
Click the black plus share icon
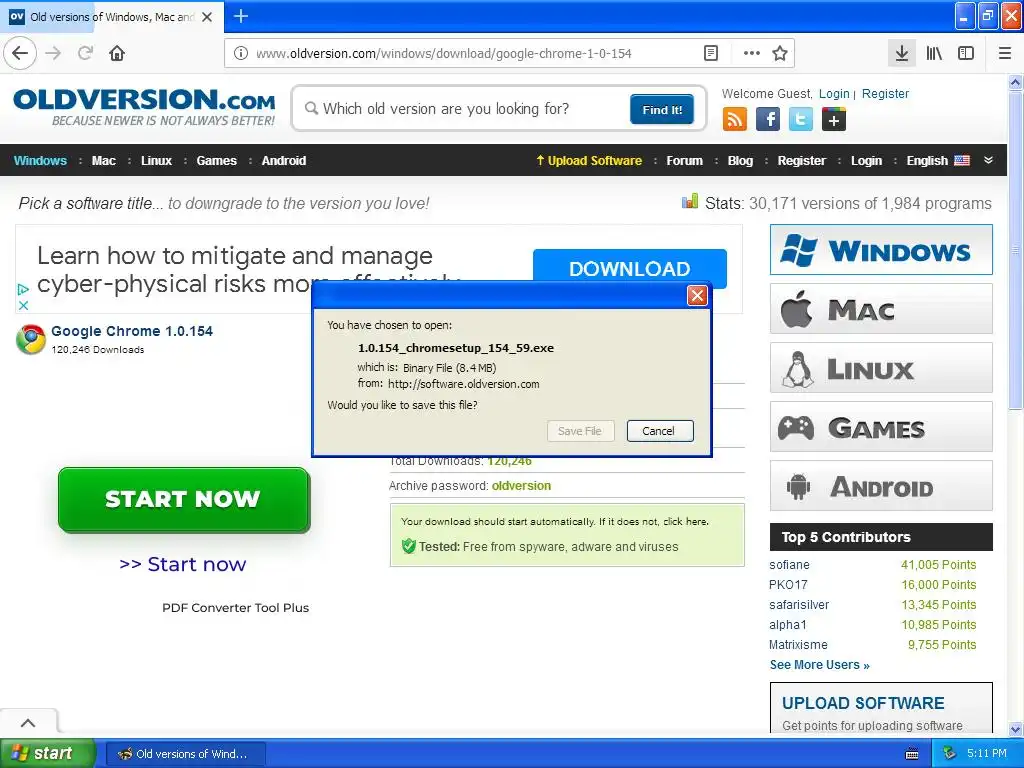pyautogui.click(x=834, y=120)
